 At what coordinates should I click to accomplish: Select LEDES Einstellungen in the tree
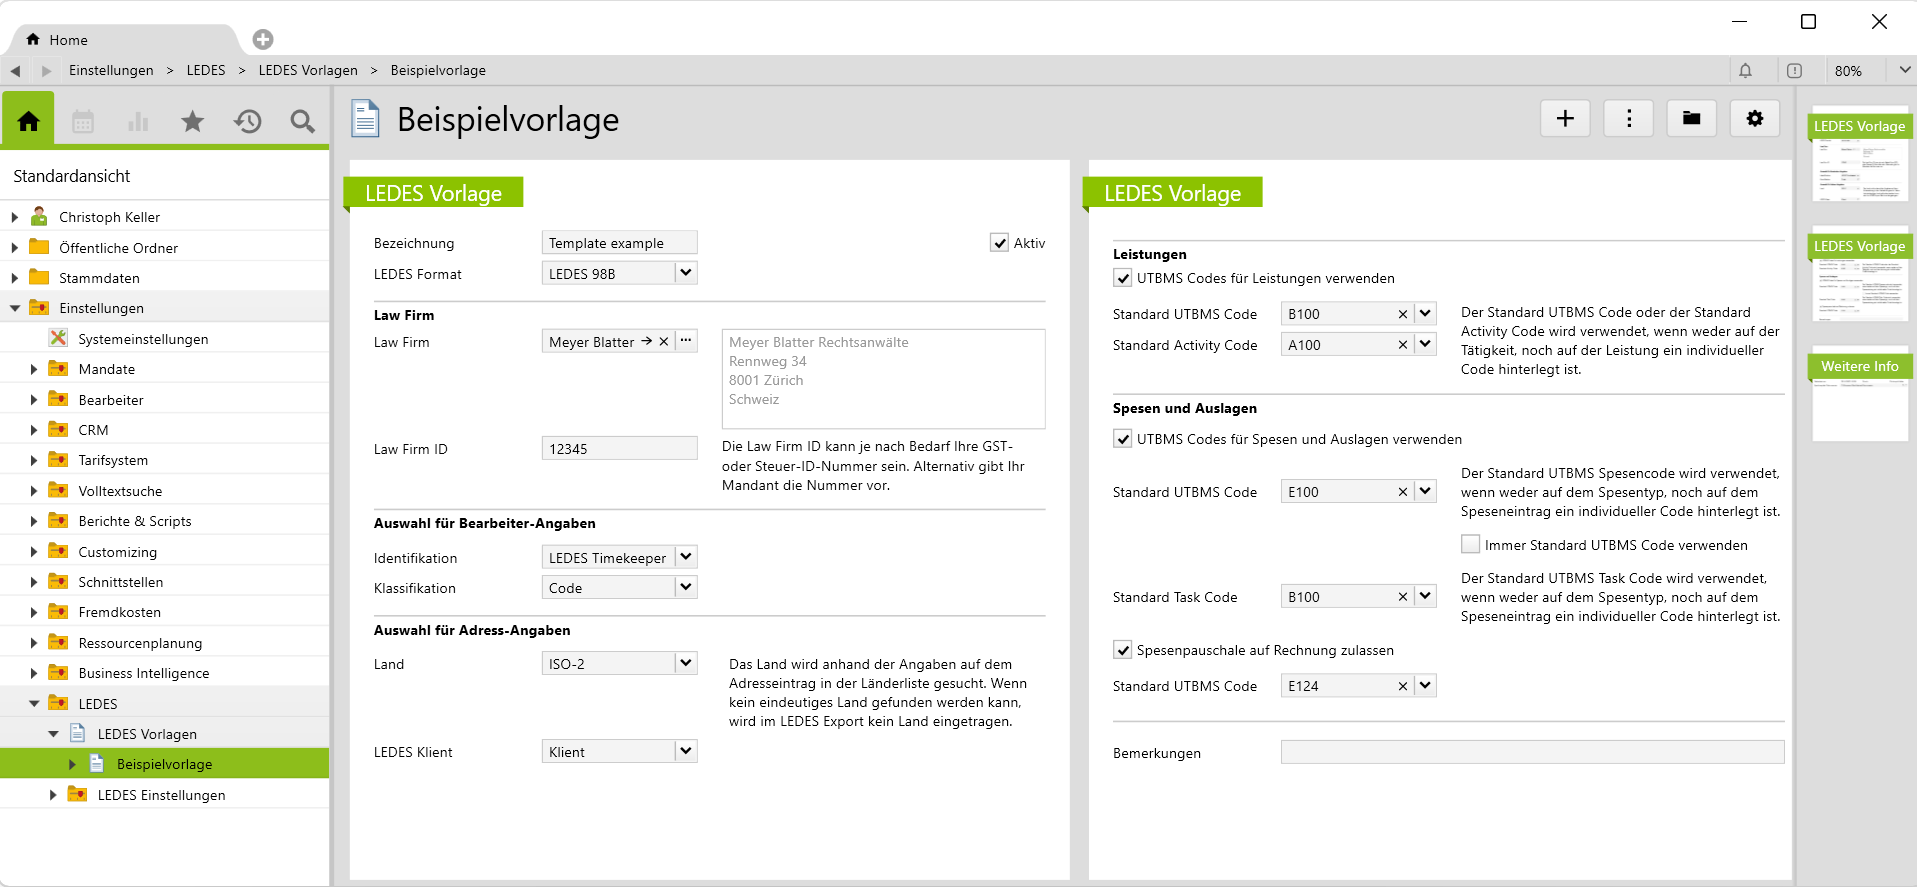(161, 795)
